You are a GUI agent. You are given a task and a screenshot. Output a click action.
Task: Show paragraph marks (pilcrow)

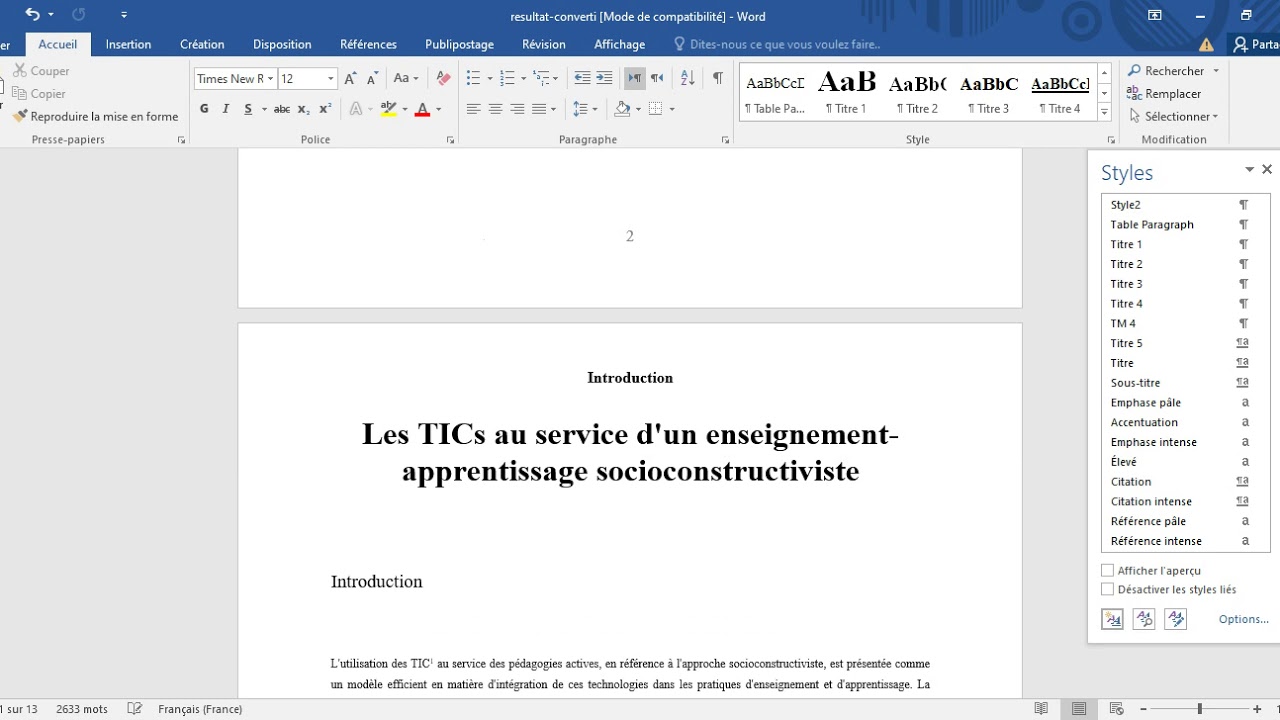pos(718,78)
